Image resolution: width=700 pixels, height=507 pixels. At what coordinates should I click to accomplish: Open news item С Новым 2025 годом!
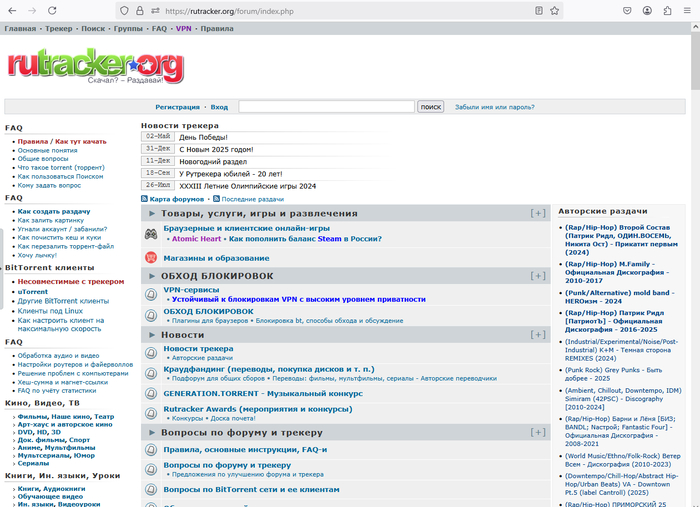tap(216, 150)
